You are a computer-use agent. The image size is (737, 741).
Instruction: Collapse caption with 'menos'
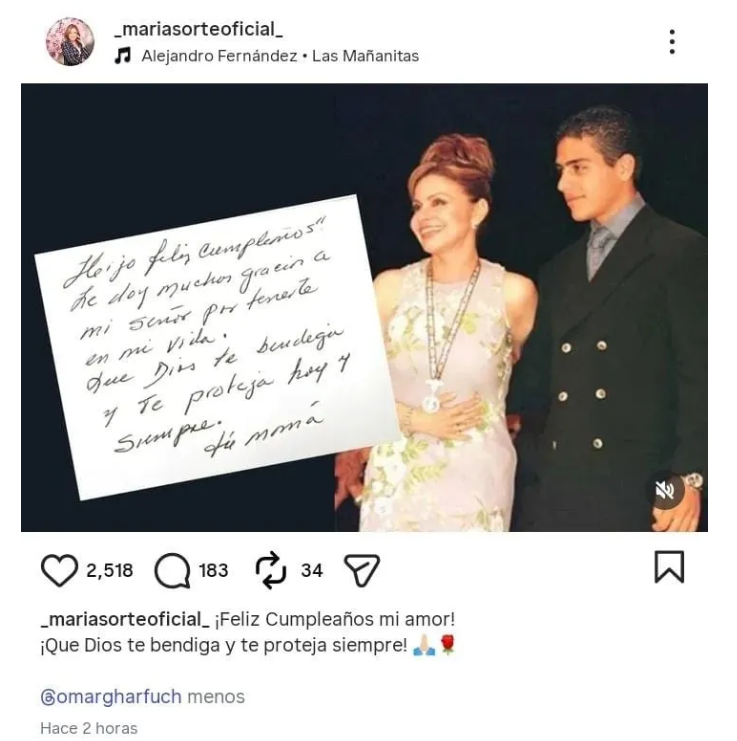tap(216, 697)
